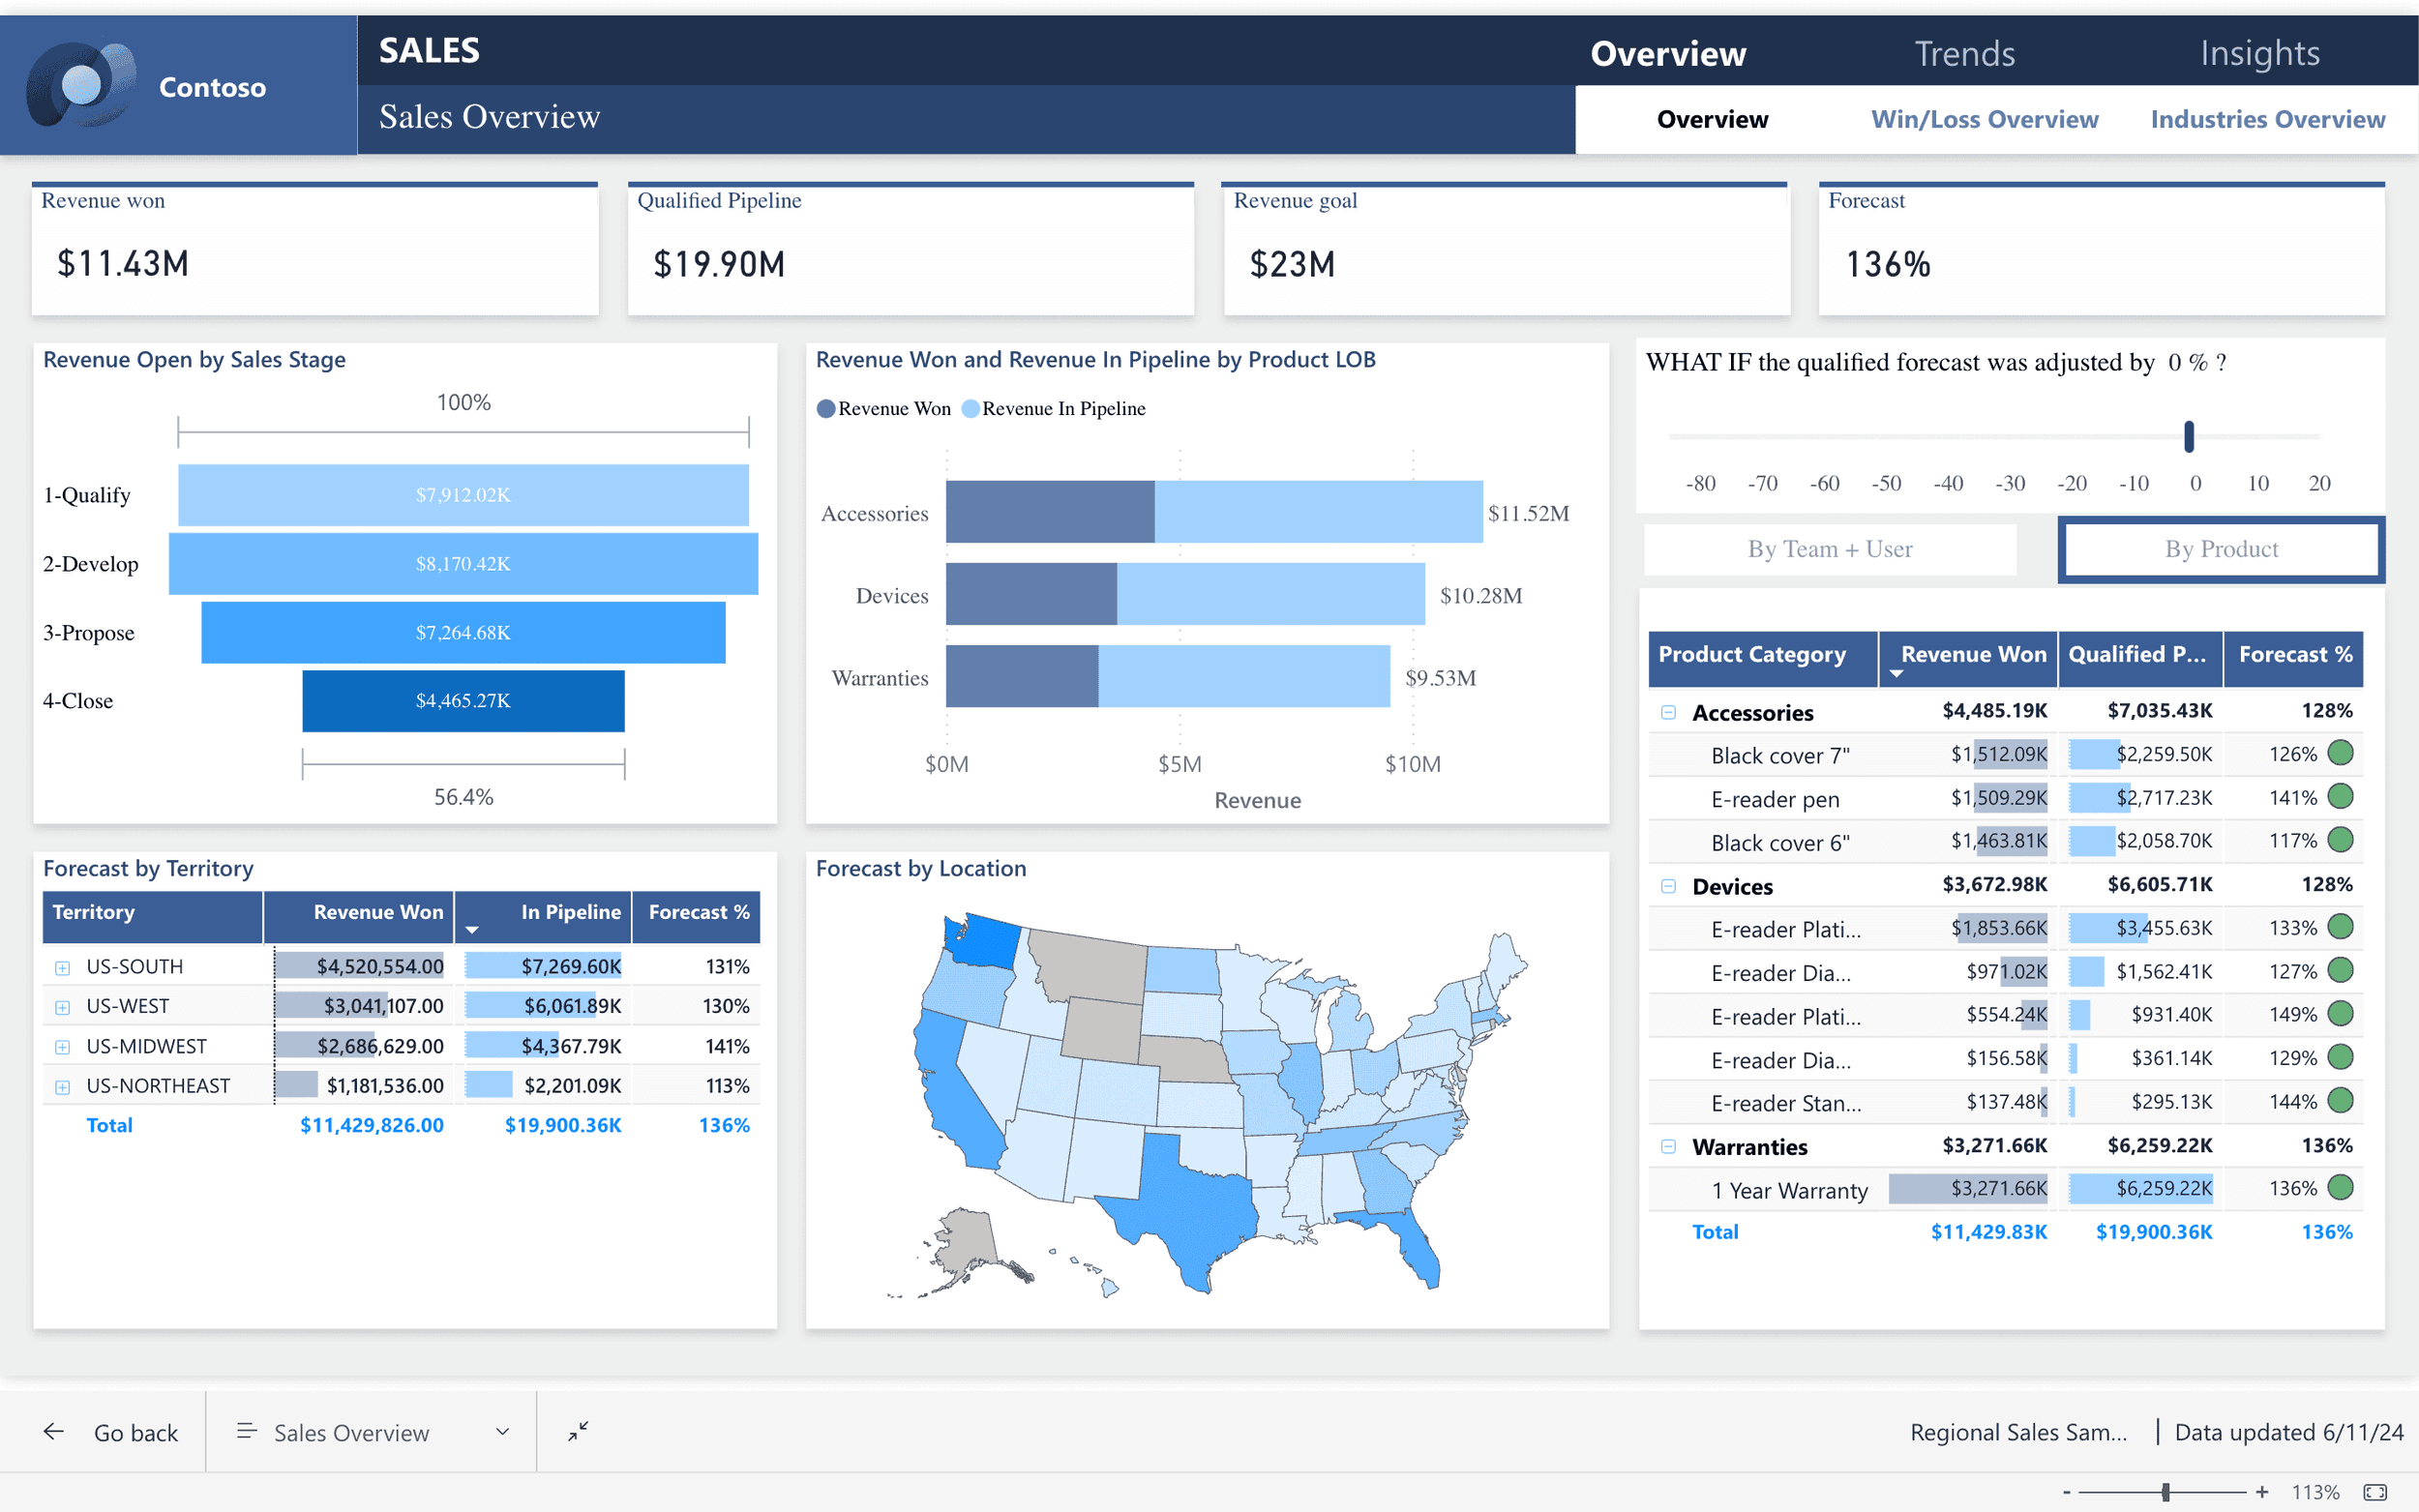Switch to the Trends tab
The height and width of the screenshot is (1512, 2419).
1964,53
